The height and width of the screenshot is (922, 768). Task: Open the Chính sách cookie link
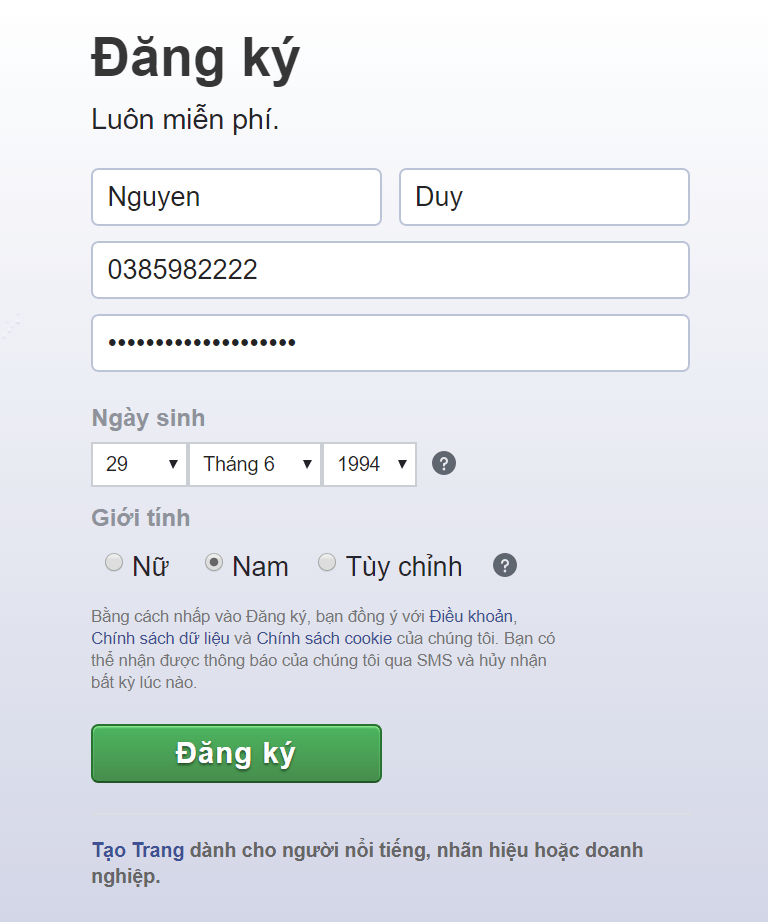[324, 639]
